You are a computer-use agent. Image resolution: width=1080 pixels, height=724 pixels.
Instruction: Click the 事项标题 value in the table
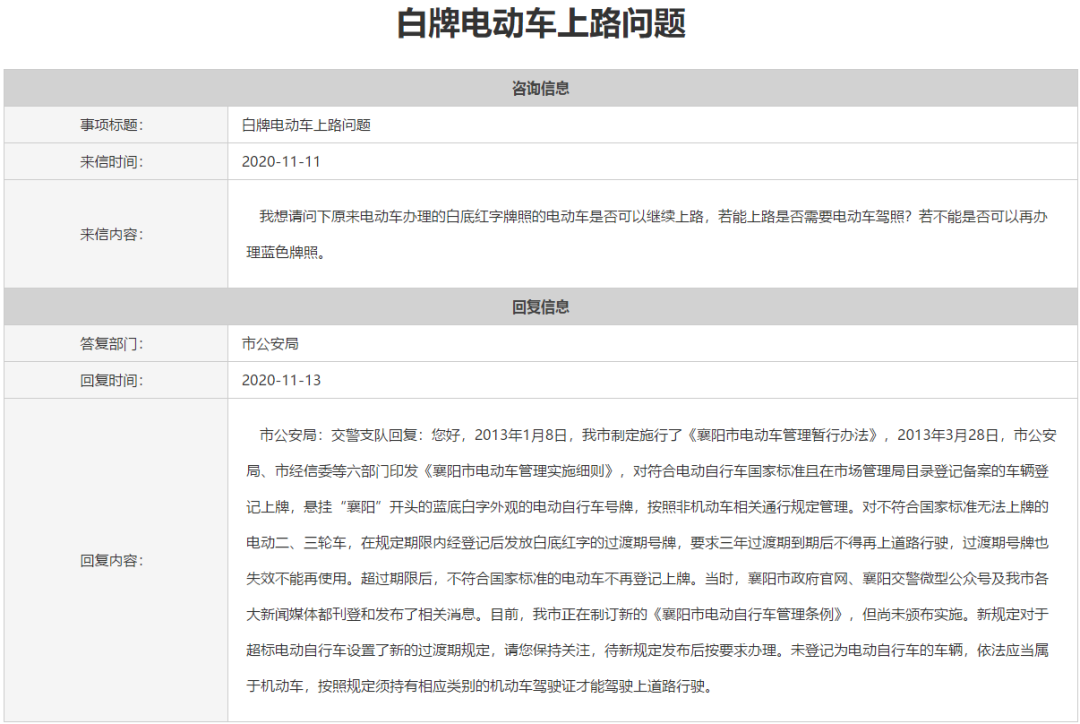pos(306,125)
